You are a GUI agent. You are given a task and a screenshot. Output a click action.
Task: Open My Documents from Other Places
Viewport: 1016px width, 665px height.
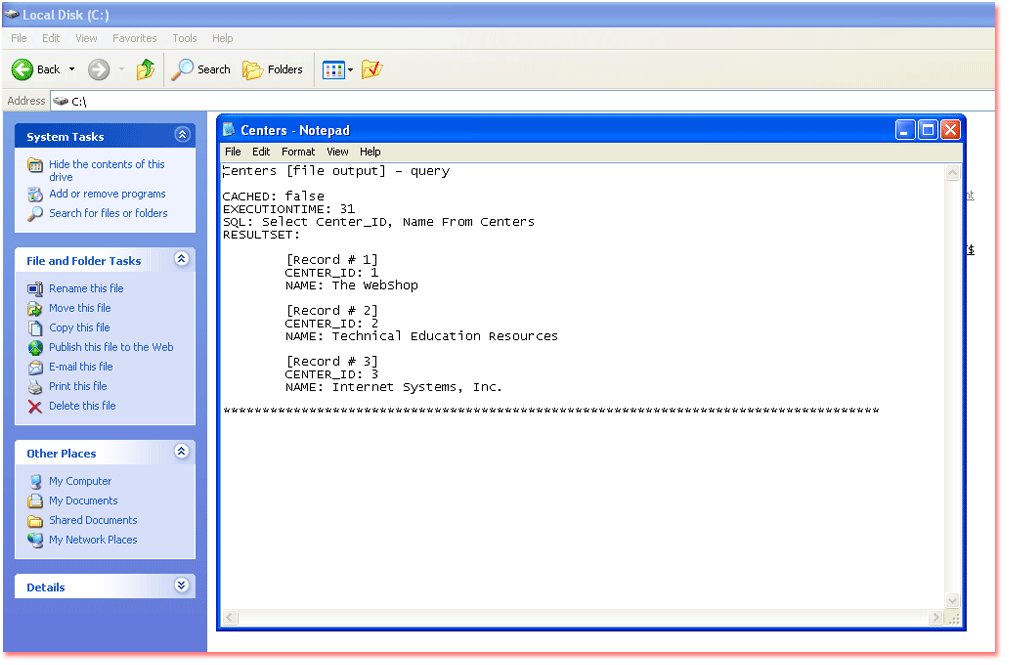(x=84, y=500)
